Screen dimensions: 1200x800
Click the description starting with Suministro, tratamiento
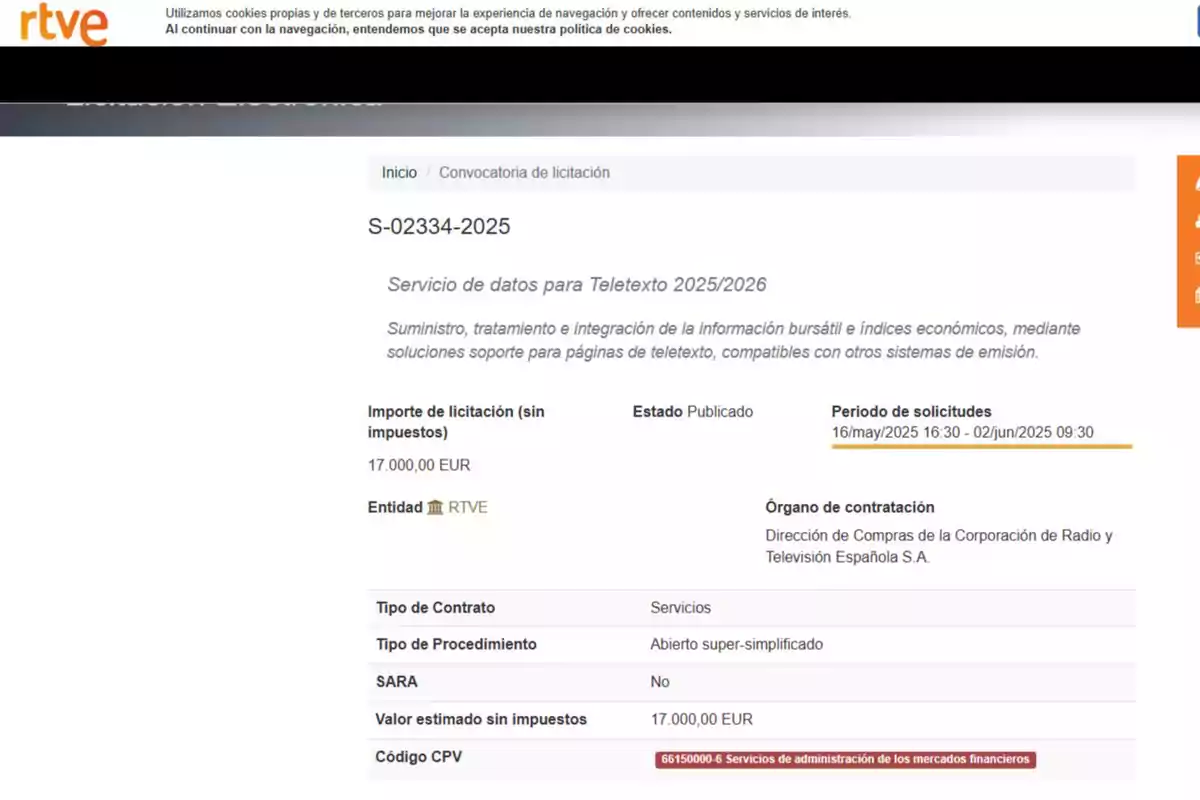coord(733,340)
